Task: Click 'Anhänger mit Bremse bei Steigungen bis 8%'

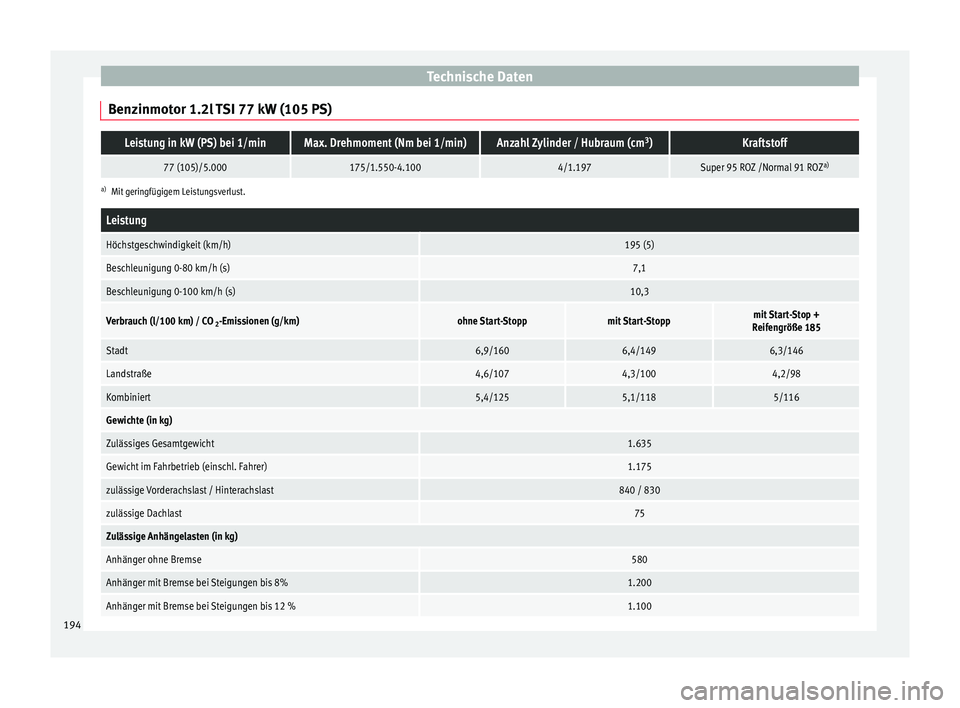Action: [x=197, y=582]
